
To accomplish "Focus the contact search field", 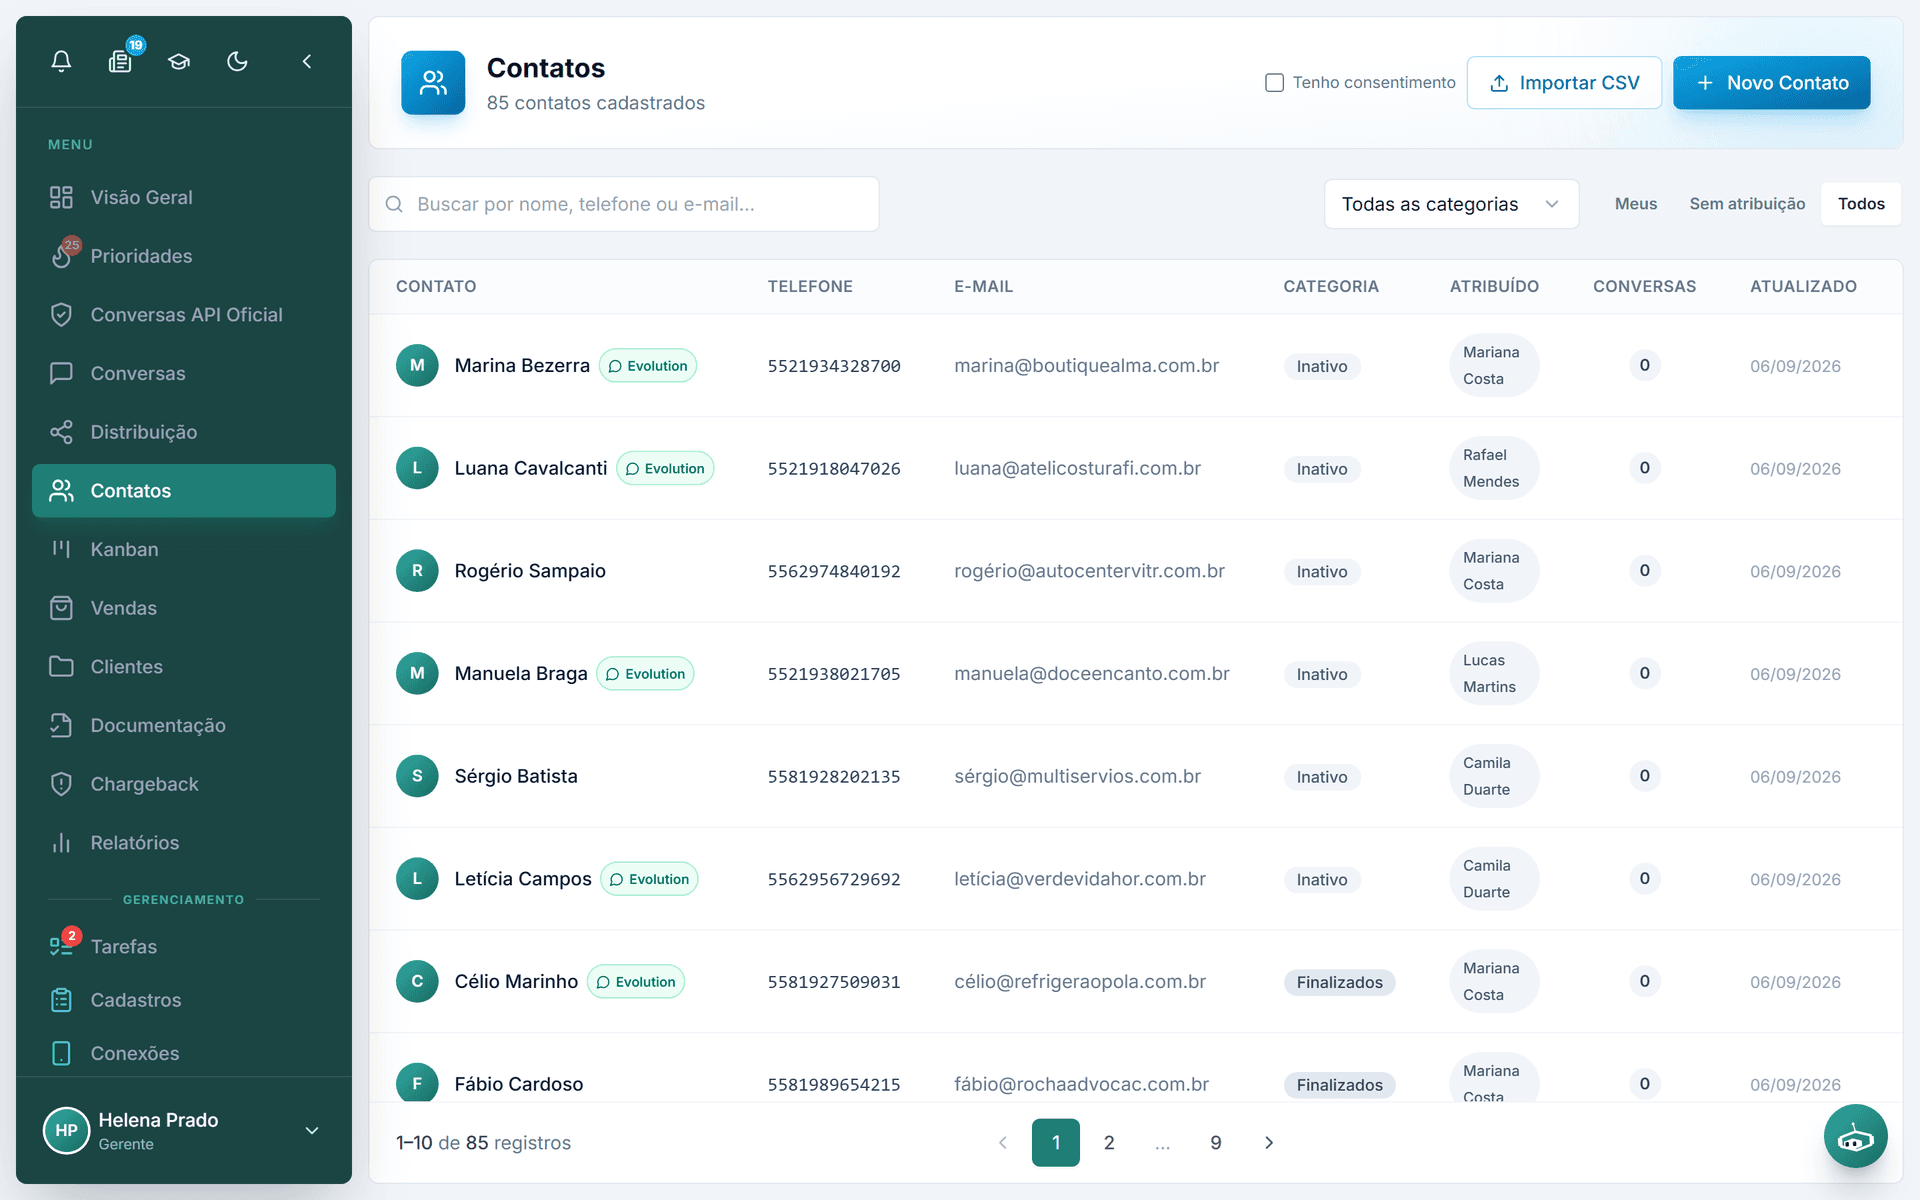I will point(624,204).
